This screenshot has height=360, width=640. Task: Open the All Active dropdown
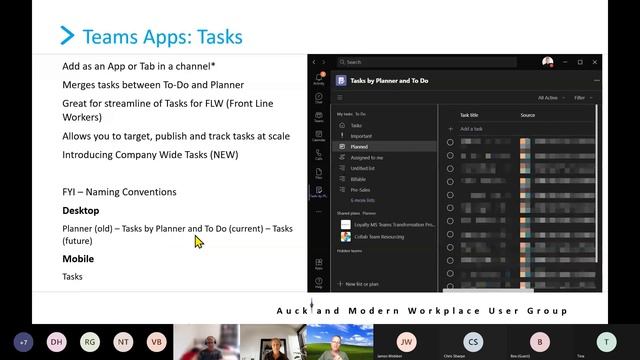pos(551,98)
